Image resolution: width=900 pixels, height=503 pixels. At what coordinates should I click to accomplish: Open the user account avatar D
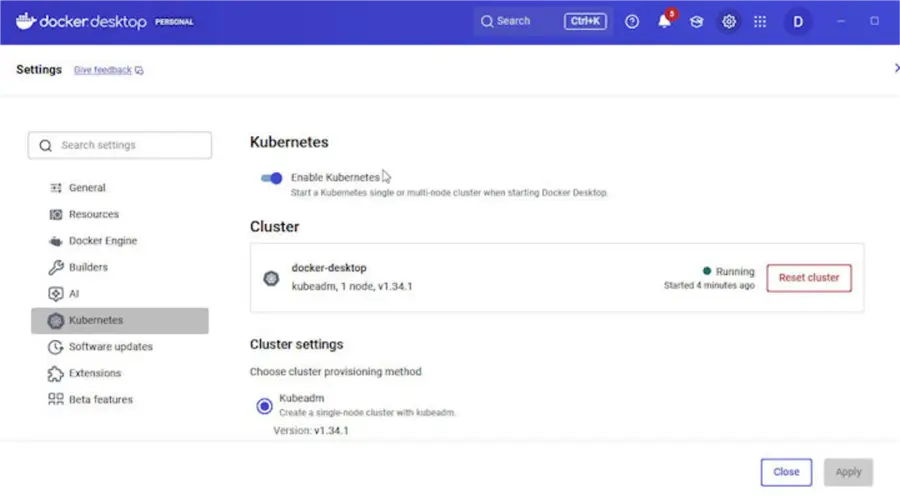(x=798, y=22)
